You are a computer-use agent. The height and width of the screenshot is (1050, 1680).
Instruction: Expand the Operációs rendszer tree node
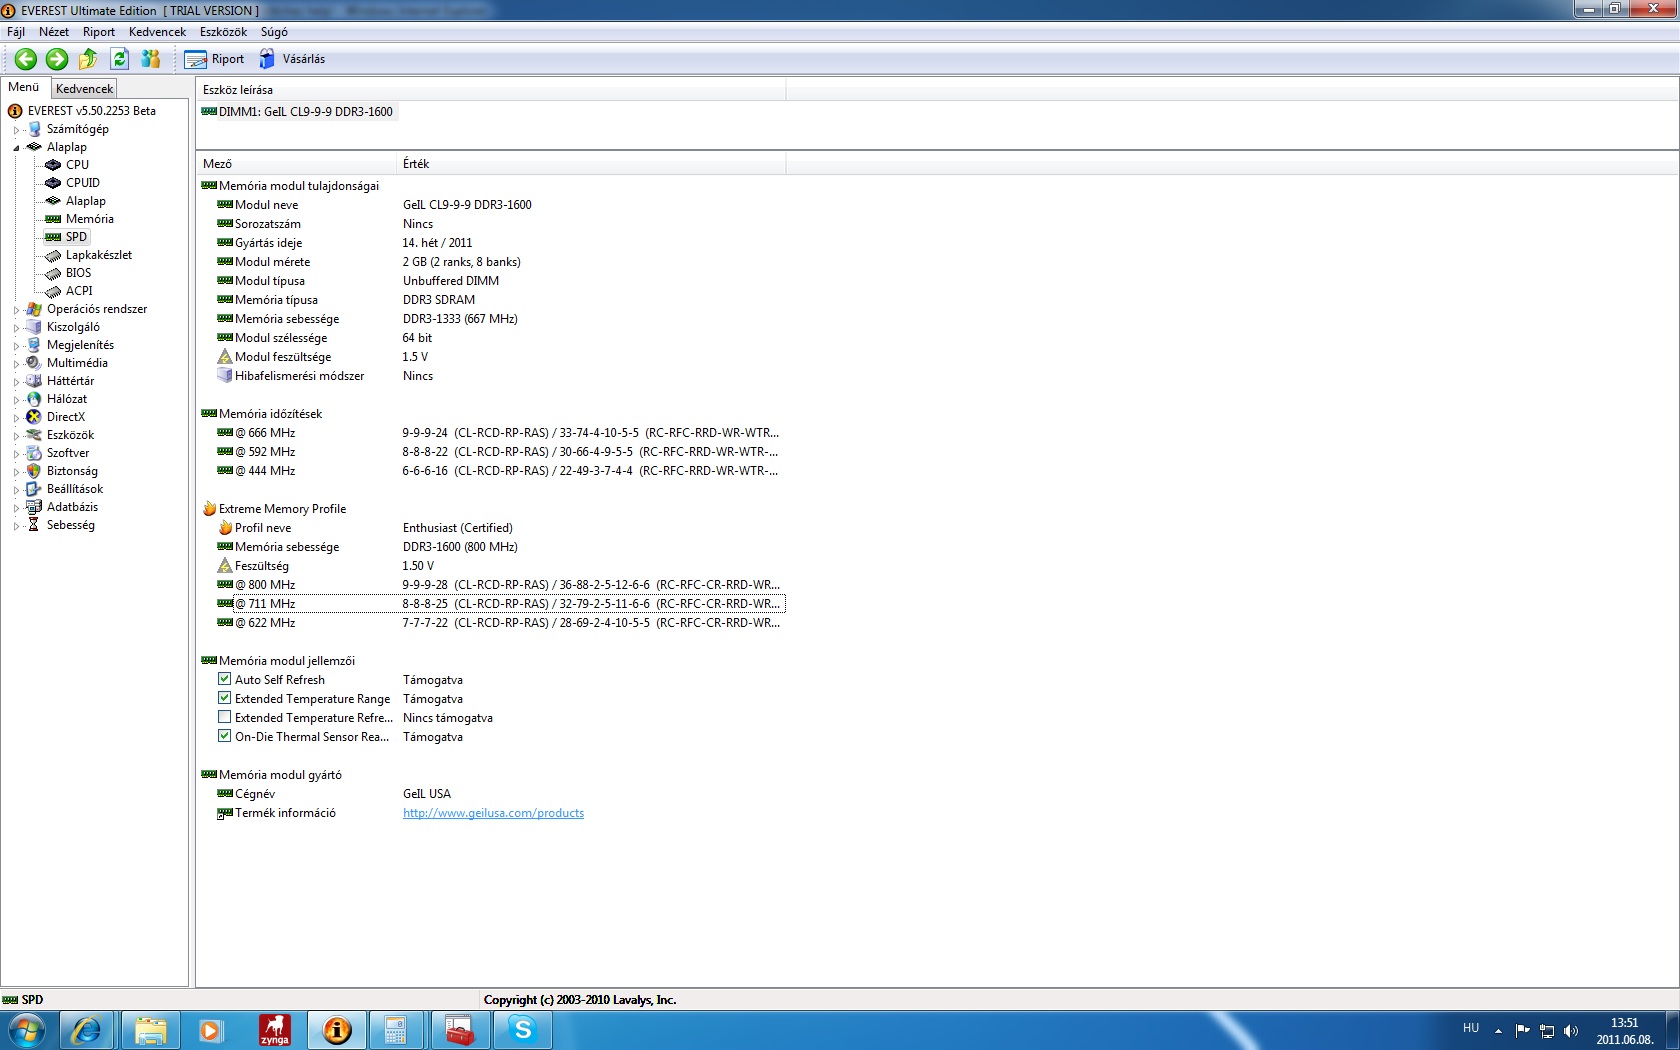(x=16, y=310)
